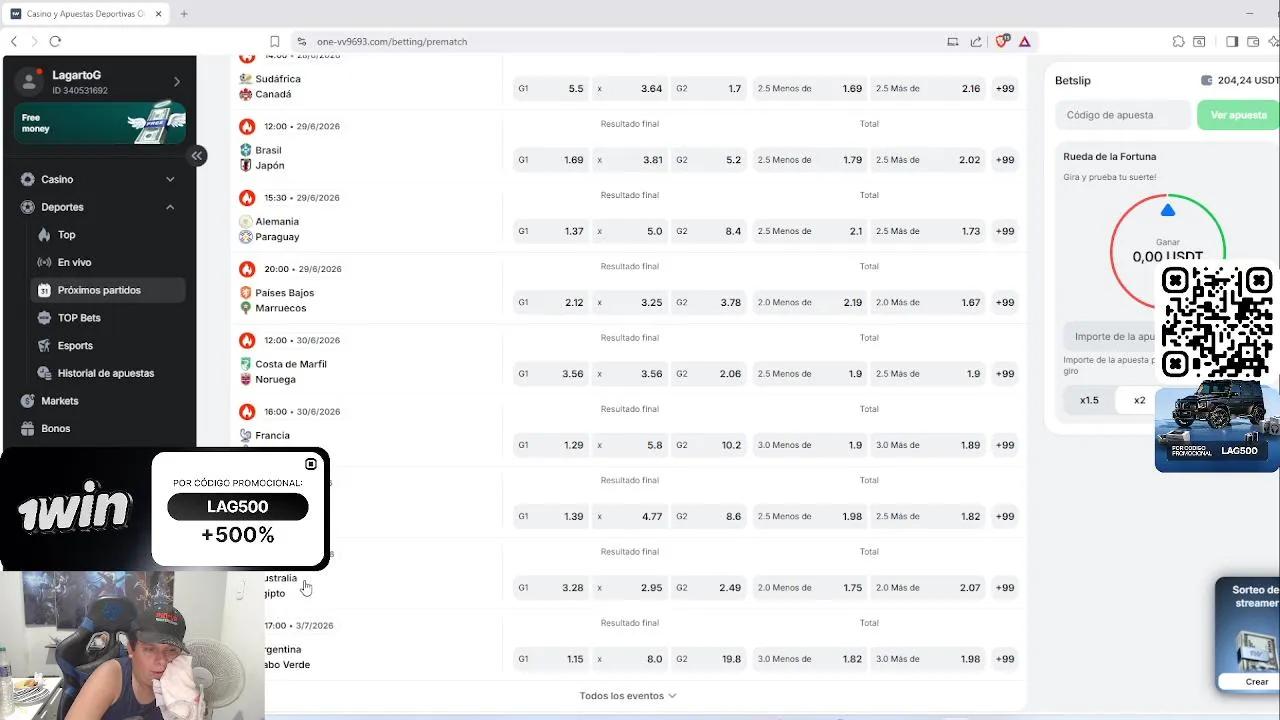Screen dimensions: 1280x720
Task: Click the Brave shields icon
Action: tap(1002, 41)
